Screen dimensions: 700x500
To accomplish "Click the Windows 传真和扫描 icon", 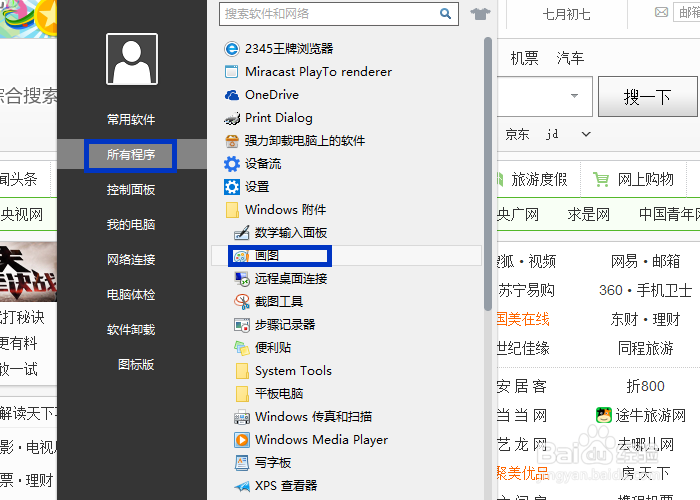I will tap(242, 417).
